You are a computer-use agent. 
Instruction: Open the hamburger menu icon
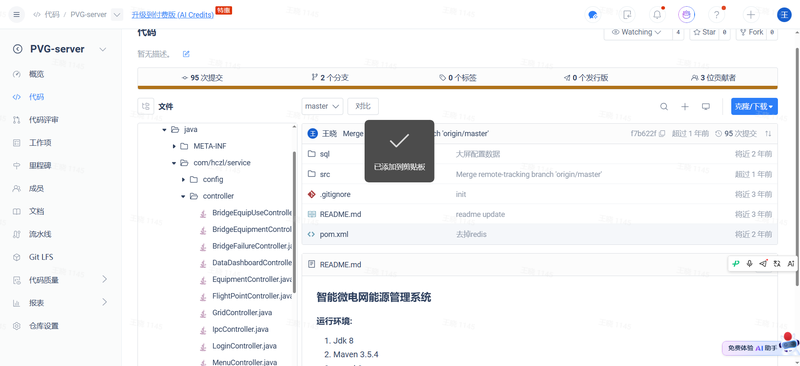point(16,14)
